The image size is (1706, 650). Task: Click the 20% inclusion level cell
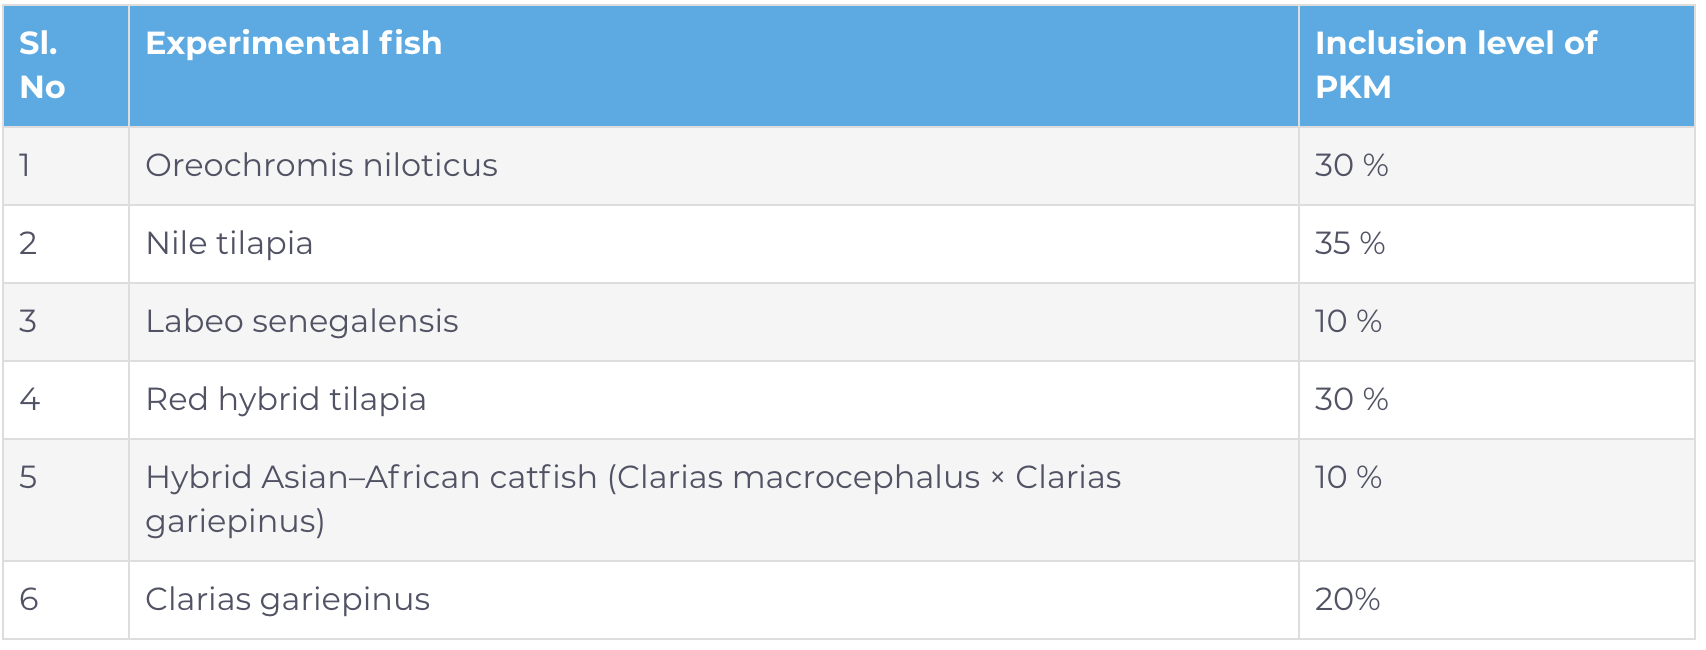point(1347,599)
